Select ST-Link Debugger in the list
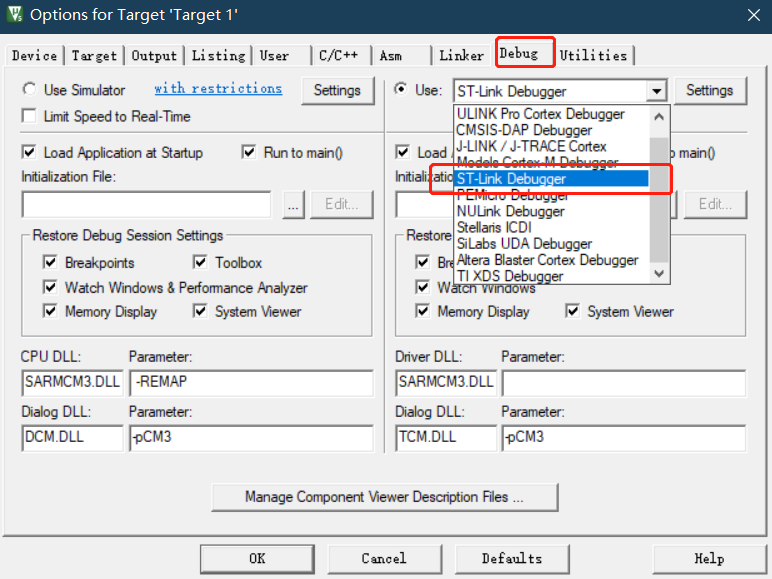The width and height of the screenshot is (772, 579). (551, 179)
